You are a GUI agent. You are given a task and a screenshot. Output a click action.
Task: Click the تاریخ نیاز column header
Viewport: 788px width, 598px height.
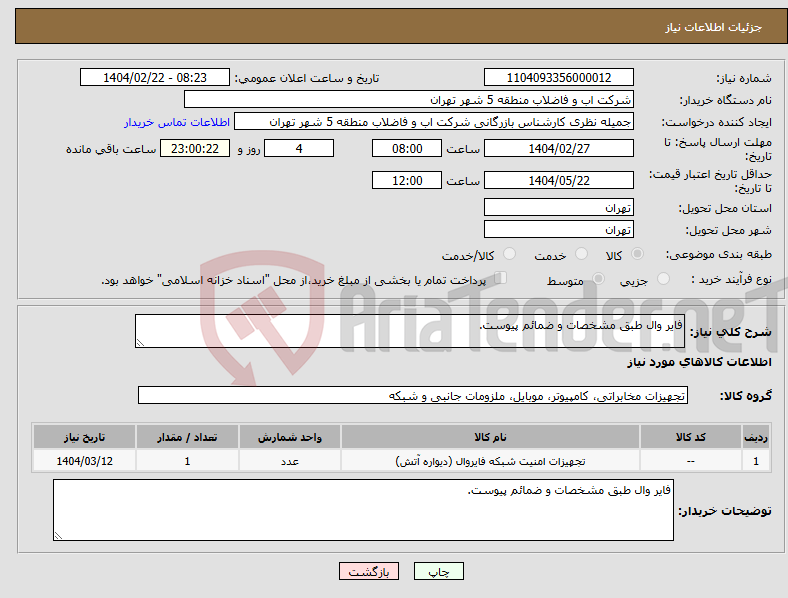[x=84, y=437]
